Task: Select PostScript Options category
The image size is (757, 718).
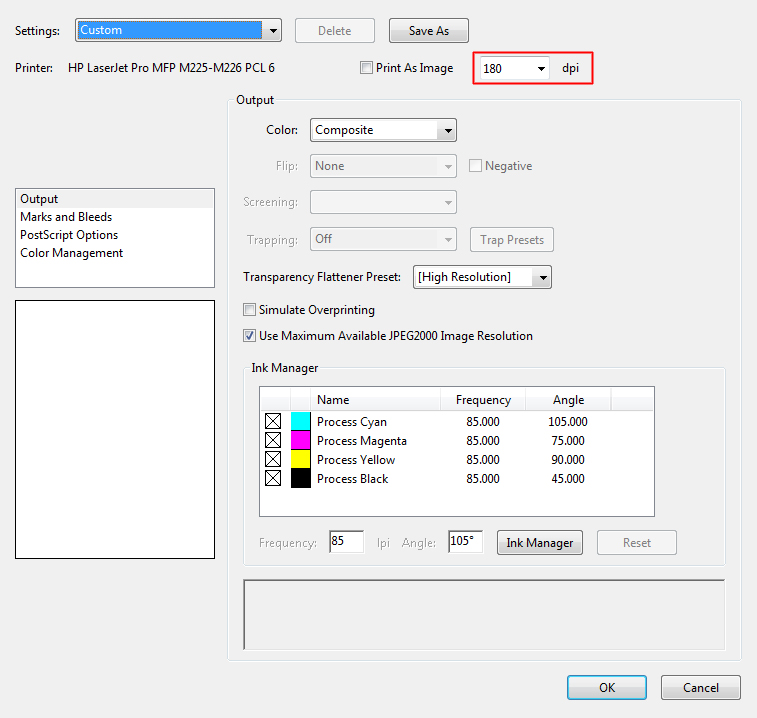Action: tap(69, 235)
